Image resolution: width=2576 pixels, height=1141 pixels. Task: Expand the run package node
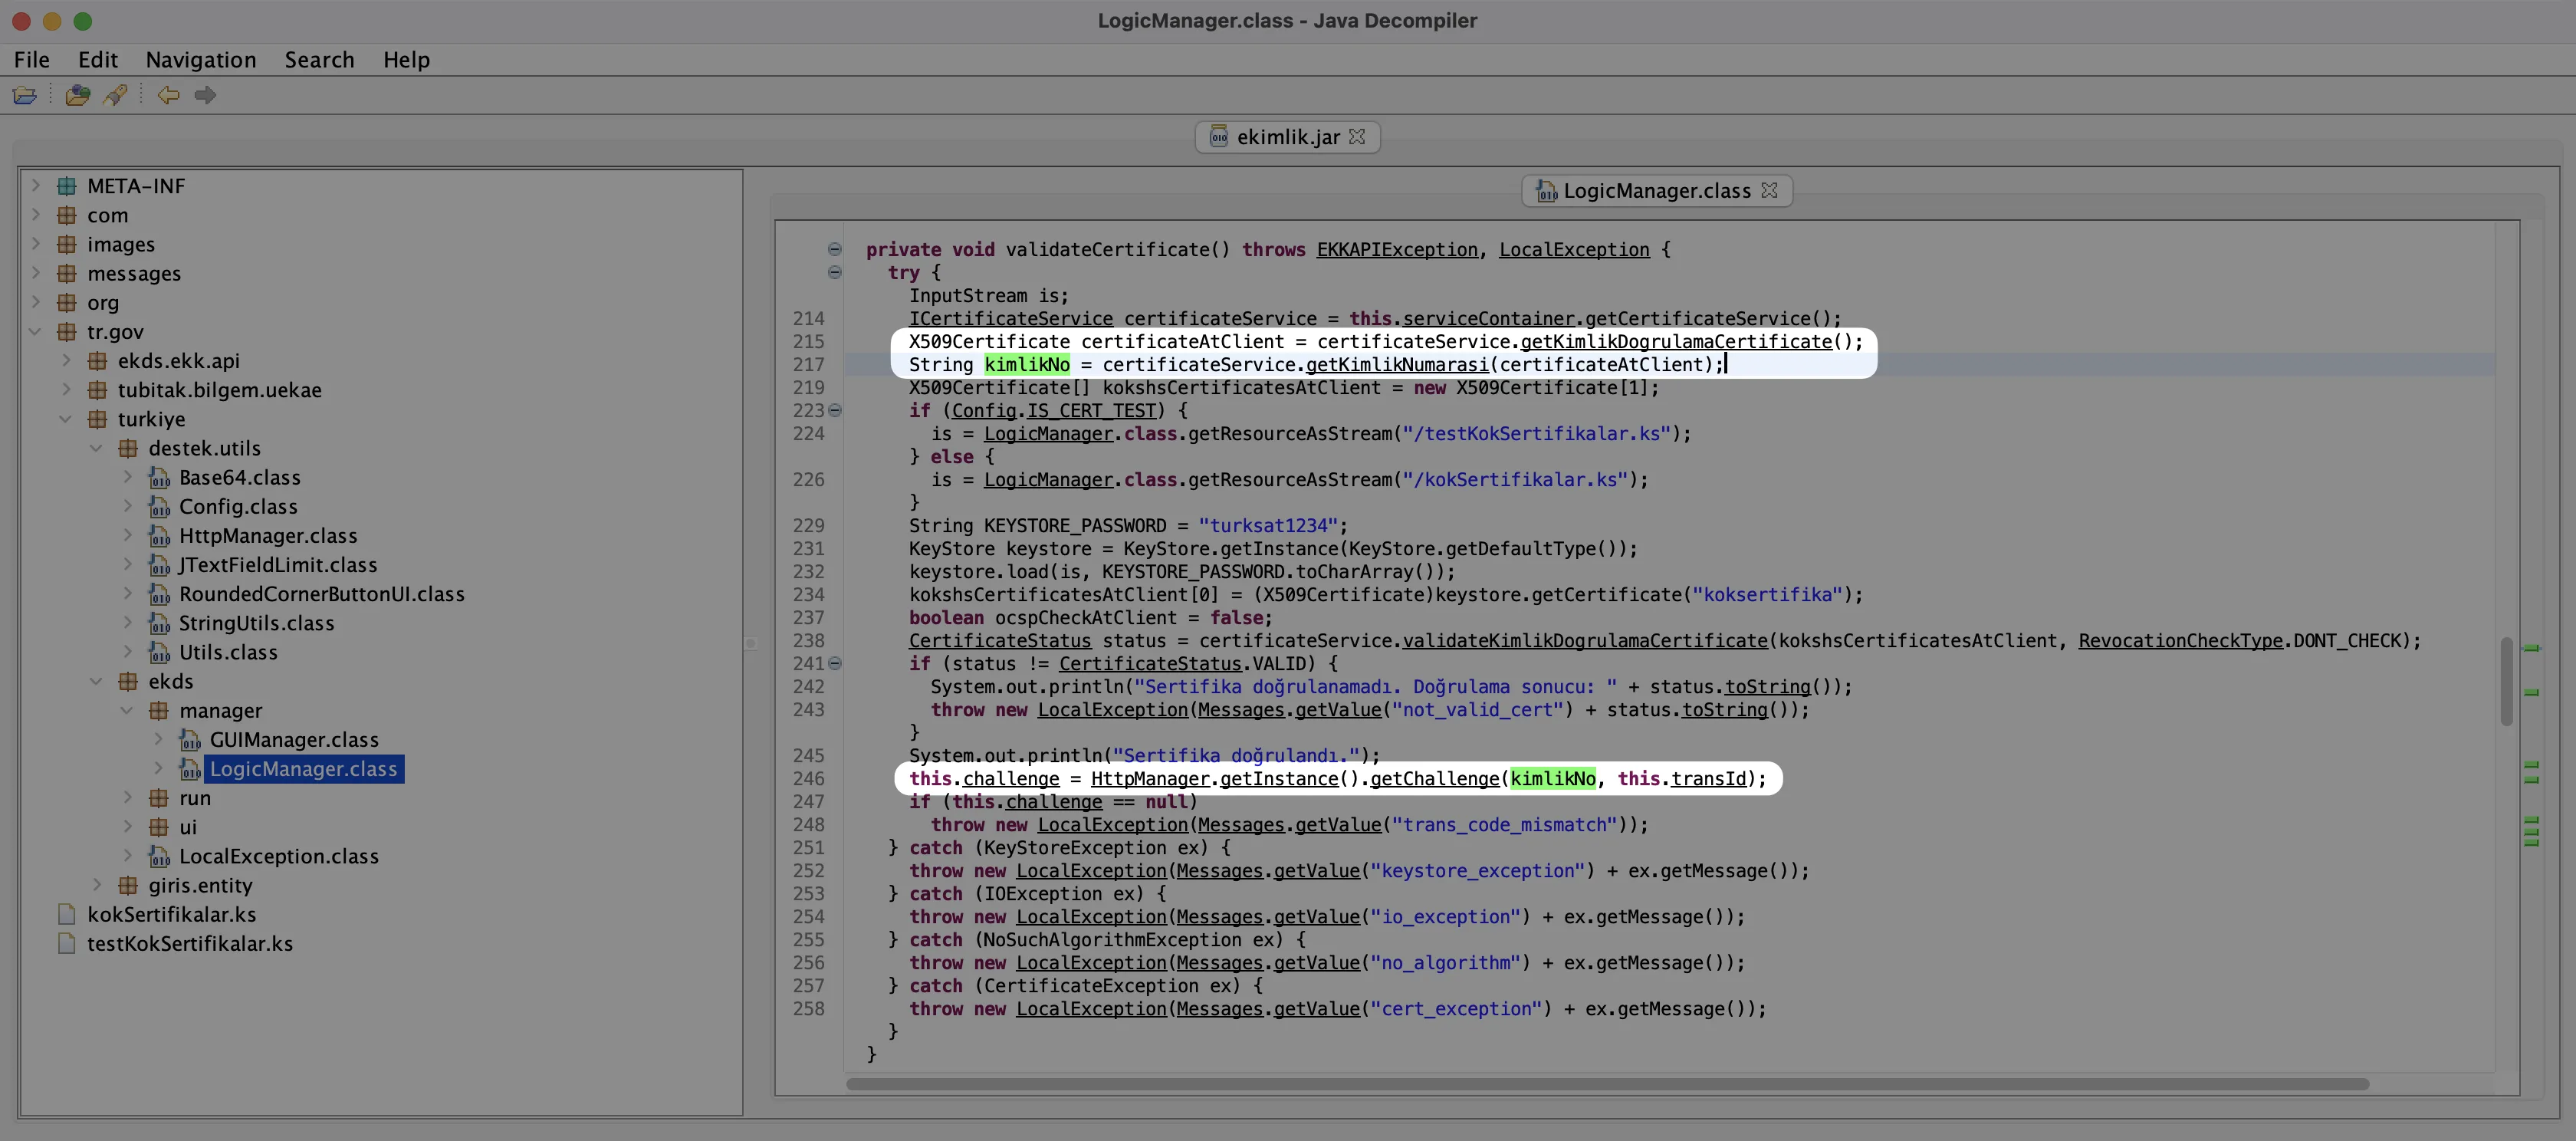coord(128,797)
